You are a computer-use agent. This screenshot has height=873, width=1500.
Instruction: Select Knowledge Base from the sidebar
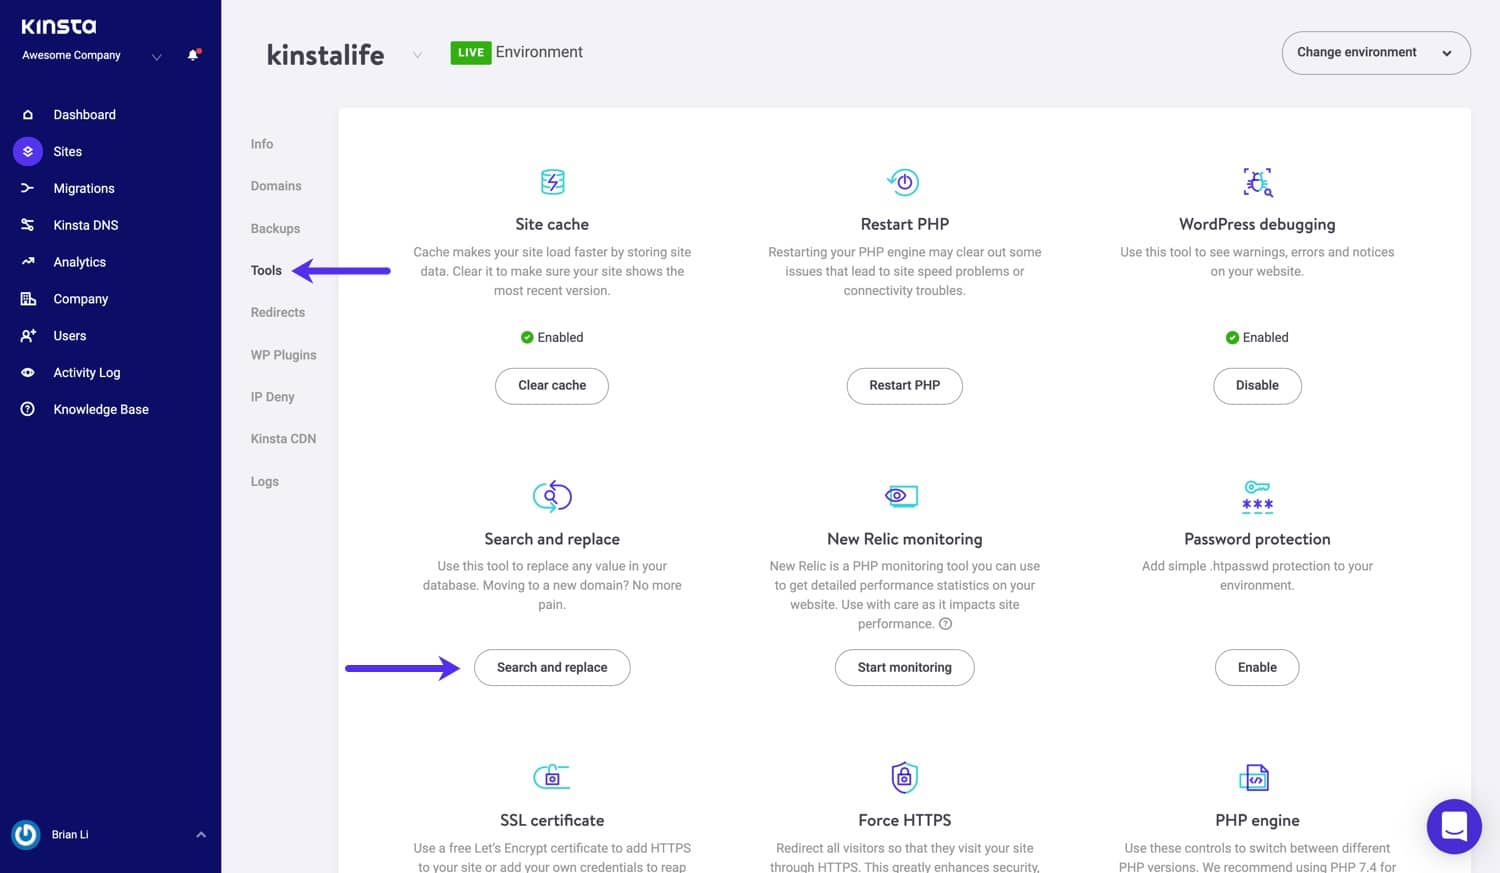pos(100,409)
